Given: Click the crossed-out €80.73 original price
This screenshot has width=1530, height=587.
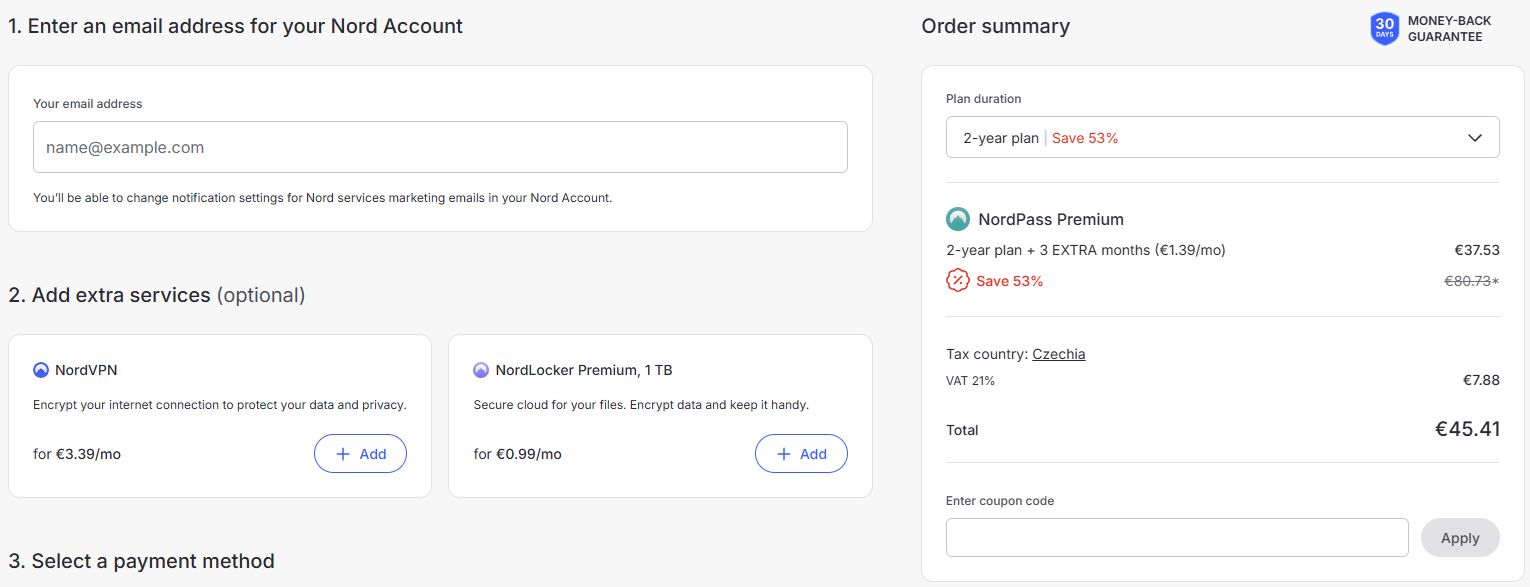Looking at the screenshot, I should coord(1467,281).
